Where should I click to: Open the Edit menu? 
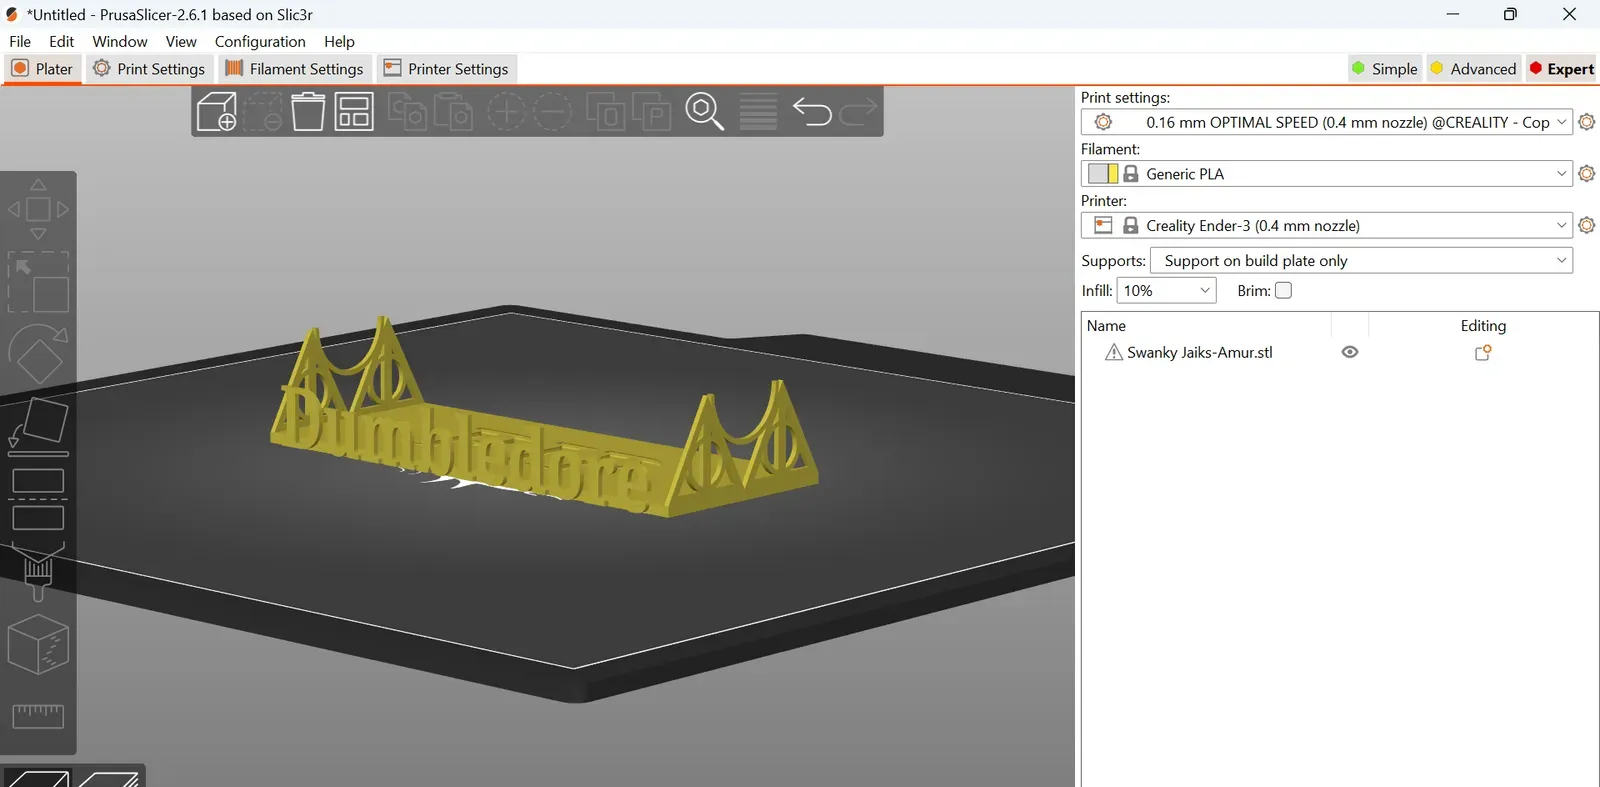62,41
